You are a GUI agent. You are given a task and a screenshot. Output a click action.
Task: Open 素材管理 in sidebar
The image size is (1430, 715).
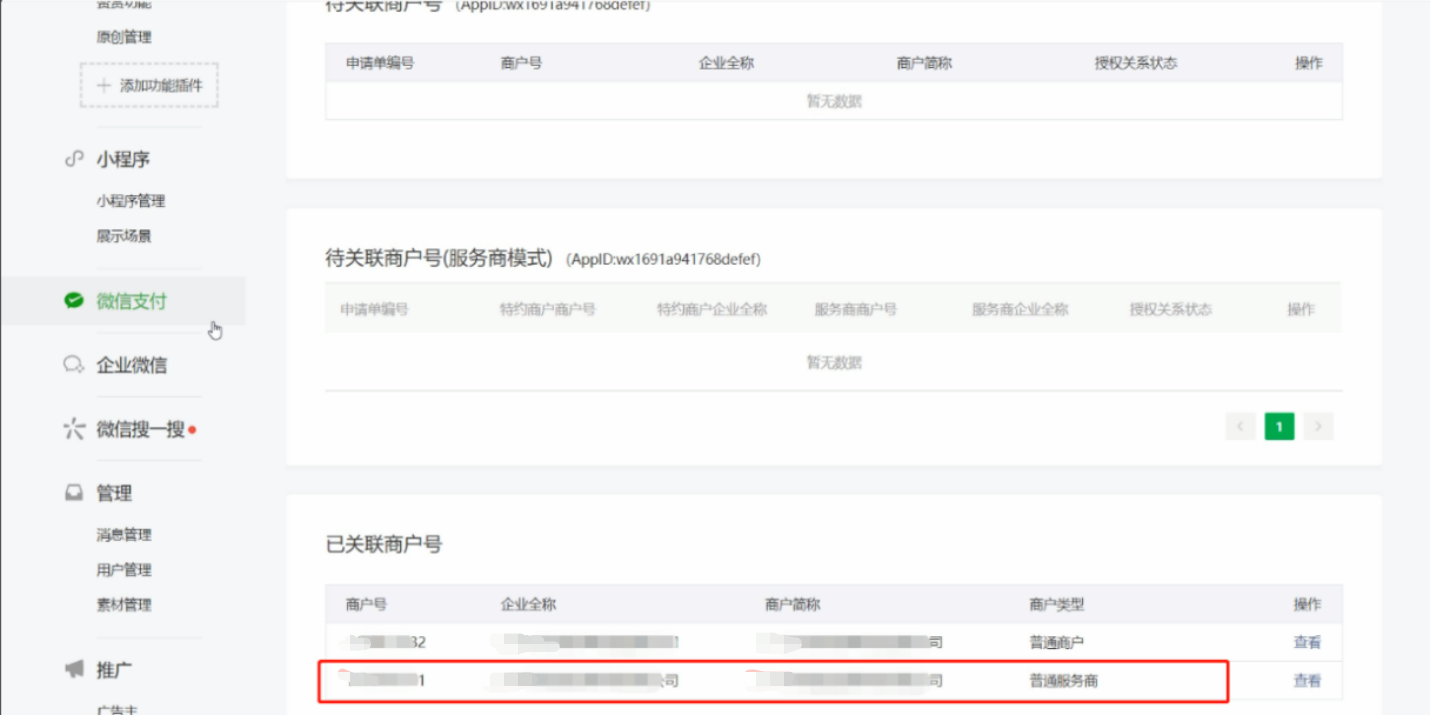(x=124, y=605)
